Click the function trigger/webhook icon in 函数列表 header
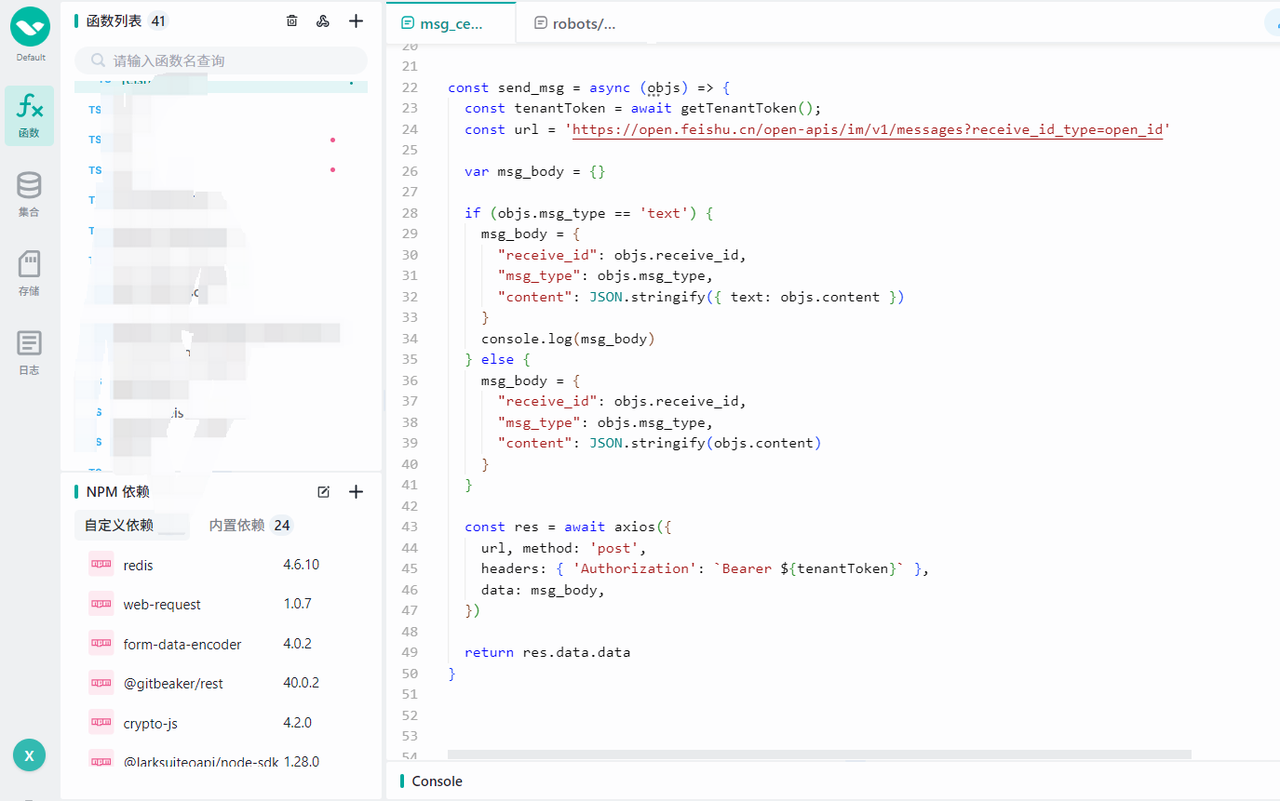The image size is (1280, 801). click(323, 21)
